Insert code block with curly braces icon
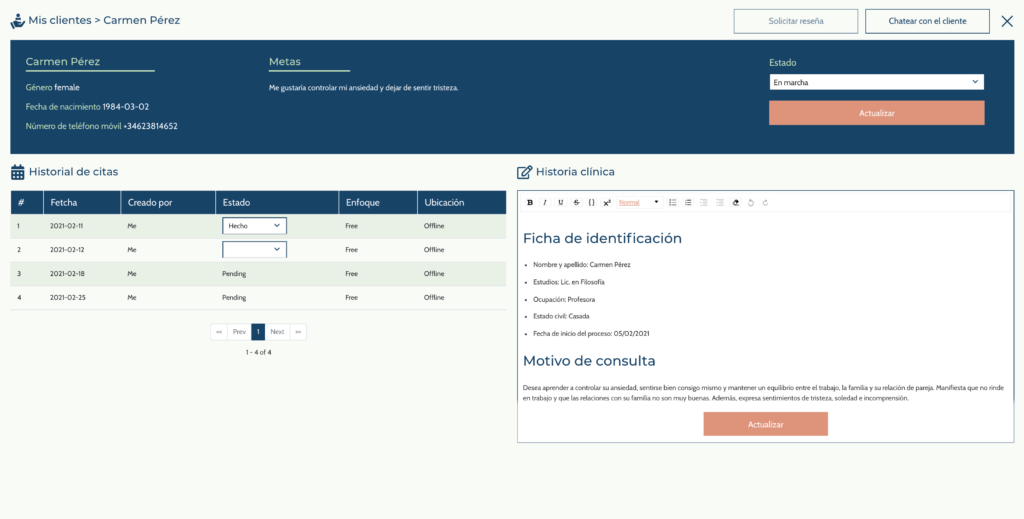Image resolution: width=1024 pixels, height=519 pixels. [x=591, y=202]
